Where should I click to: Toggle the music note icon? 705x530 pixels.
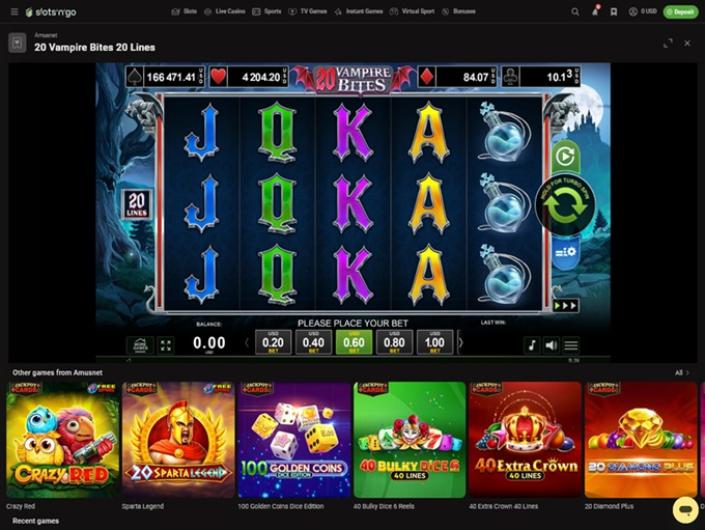point(531,345)
